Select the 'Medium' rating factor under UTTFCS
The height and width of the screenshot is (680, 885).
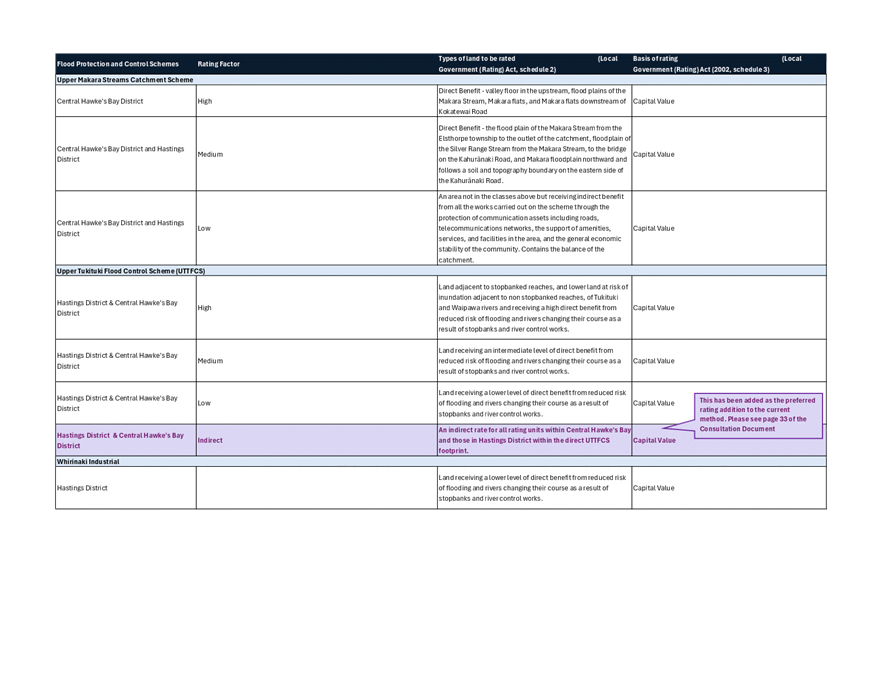click(x=210, y=361)
